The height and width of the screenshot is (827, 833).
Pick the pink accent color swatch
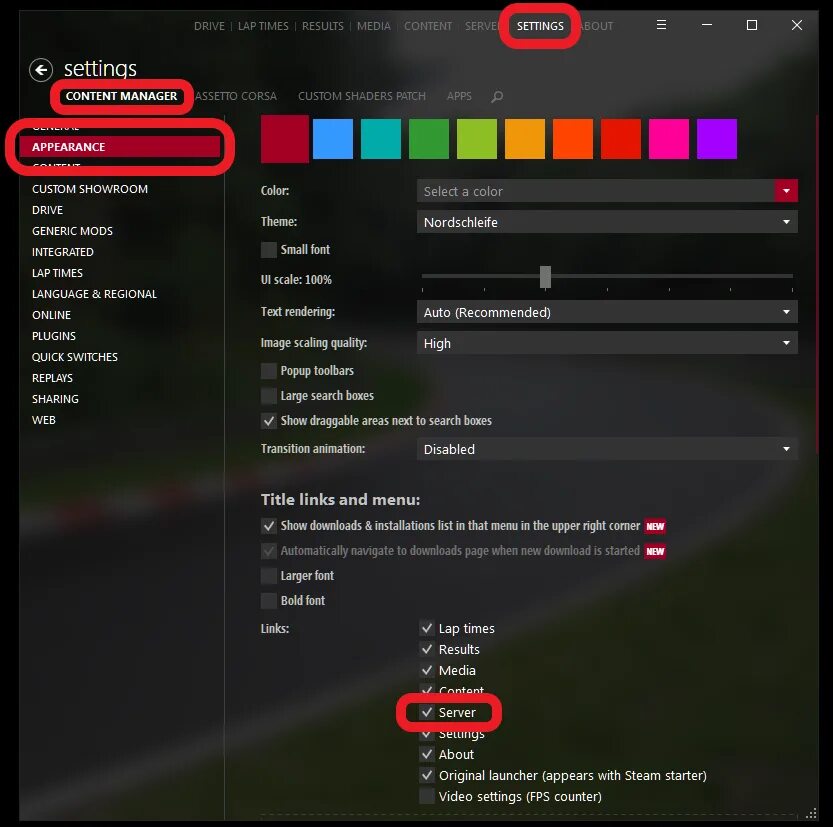click(x=669, y=139)
